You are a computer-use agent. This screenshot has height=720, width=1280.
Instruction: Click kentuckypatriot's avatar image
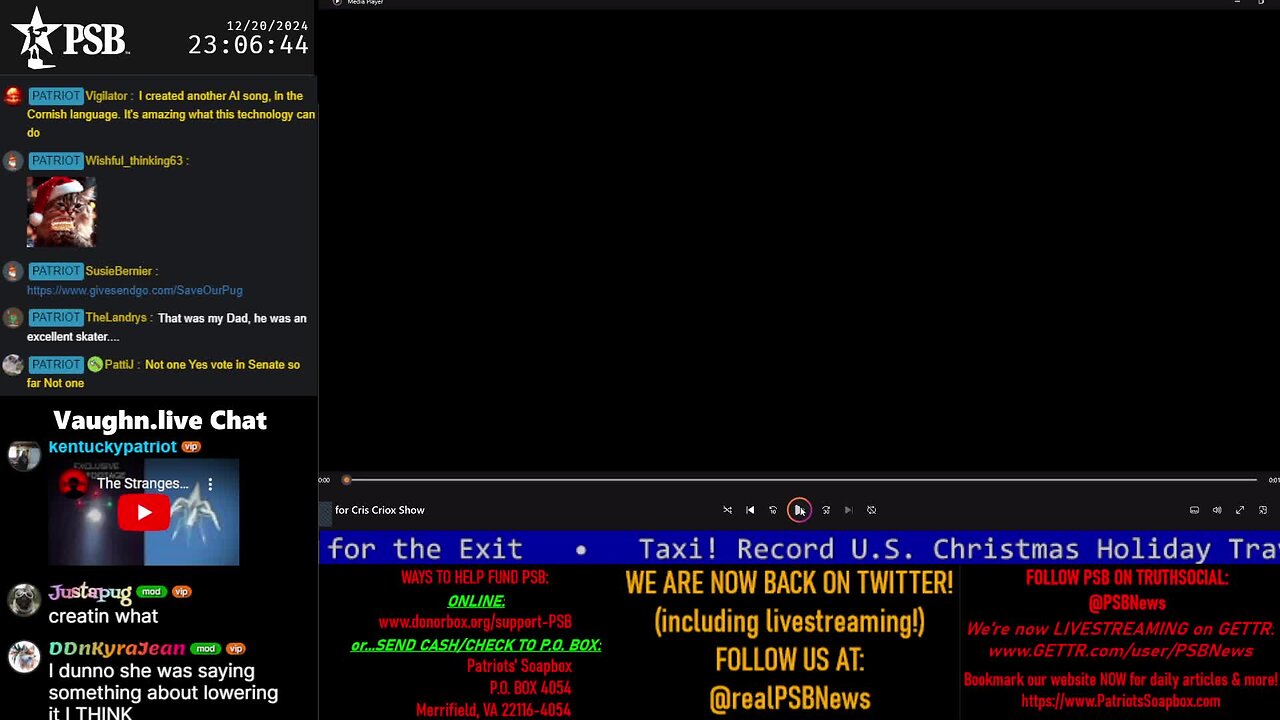pyautogui.click(x=24, y=455)
